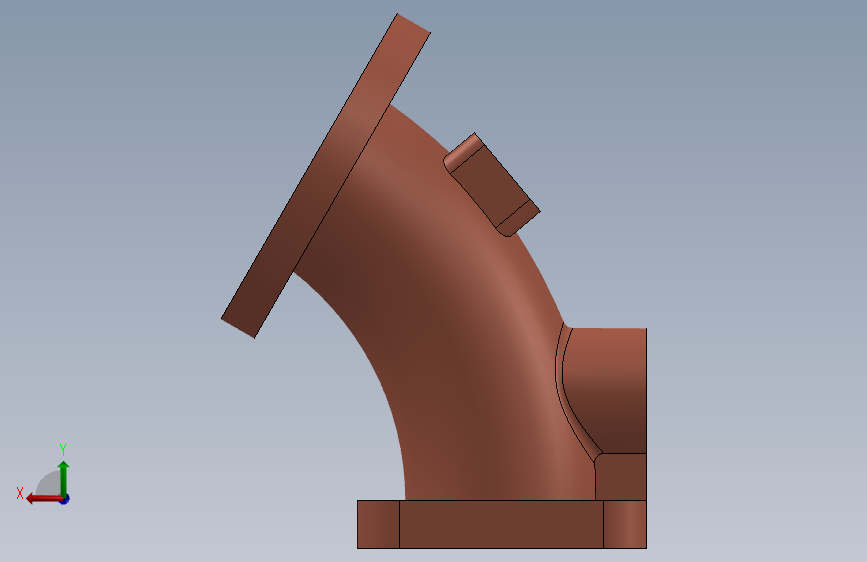
Task: Click the red X axis arrow of the triad
Action: coord(44,499)
